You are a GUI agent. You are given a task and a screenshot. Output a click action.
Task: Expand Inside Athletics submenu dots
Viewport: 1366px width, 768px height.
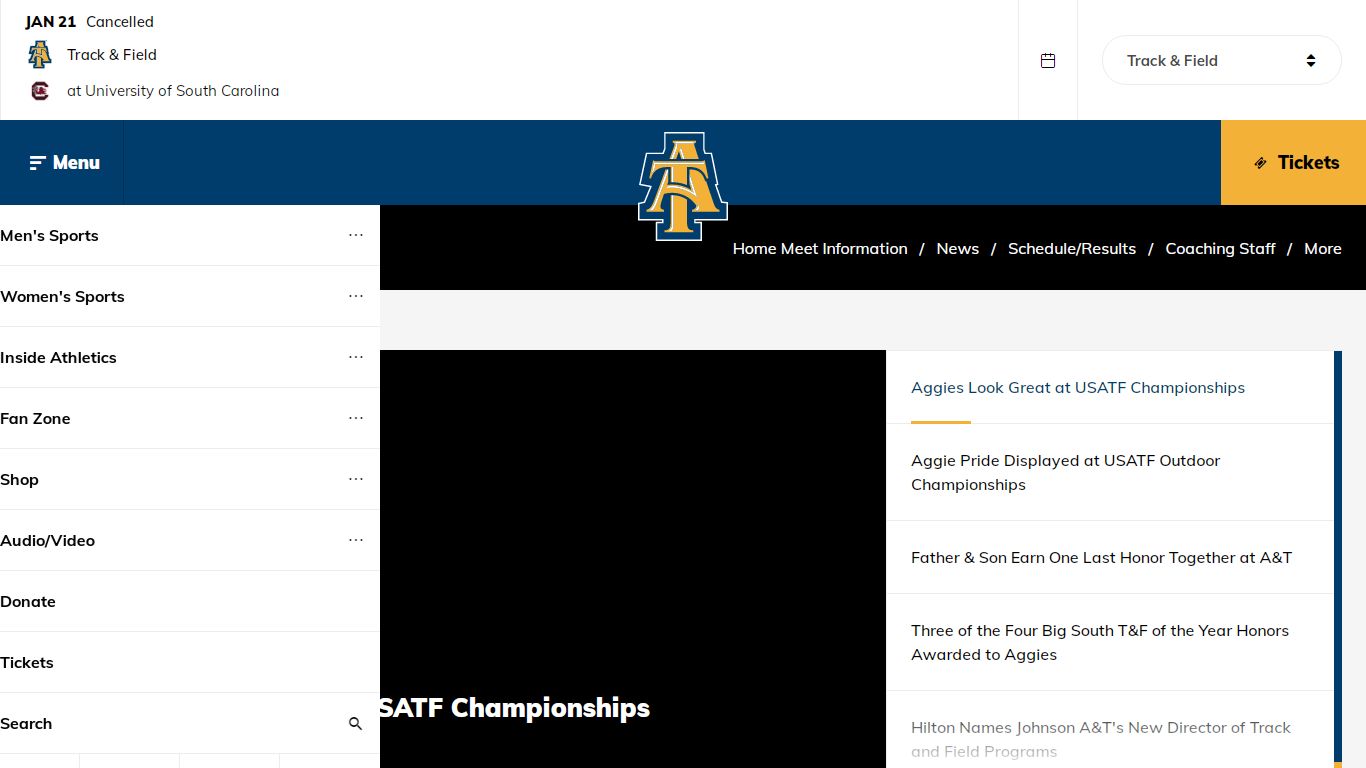[x=356, y=357]
